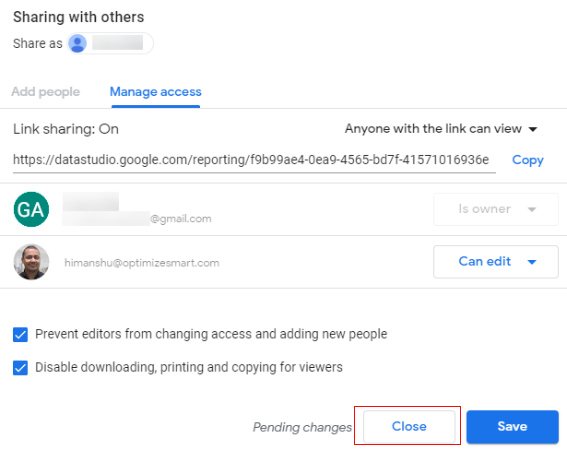Switch to the Add people tab
Screen dimensions: 567x450
(46, 92)
